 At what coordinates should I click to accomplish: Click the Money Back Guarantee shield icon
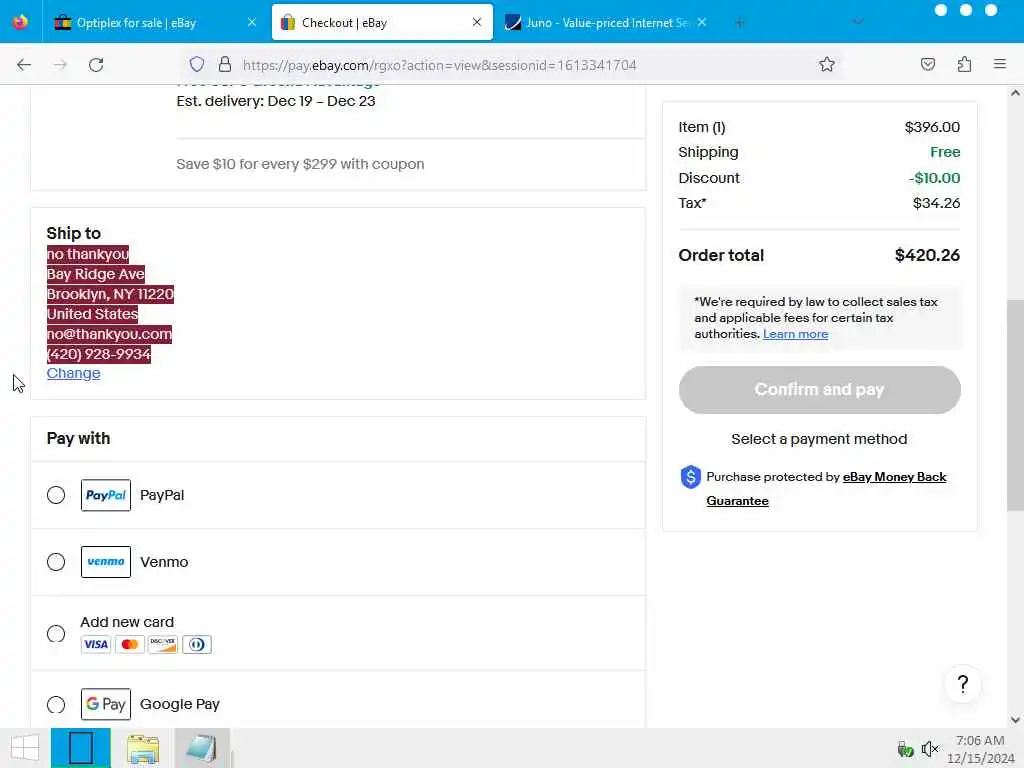690,477
